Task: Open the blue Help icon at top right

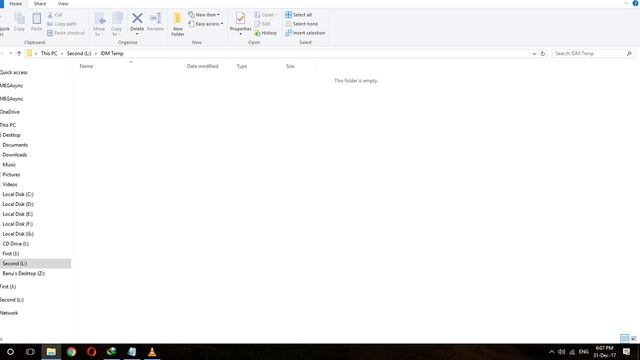Action: [x=636, y=3]
